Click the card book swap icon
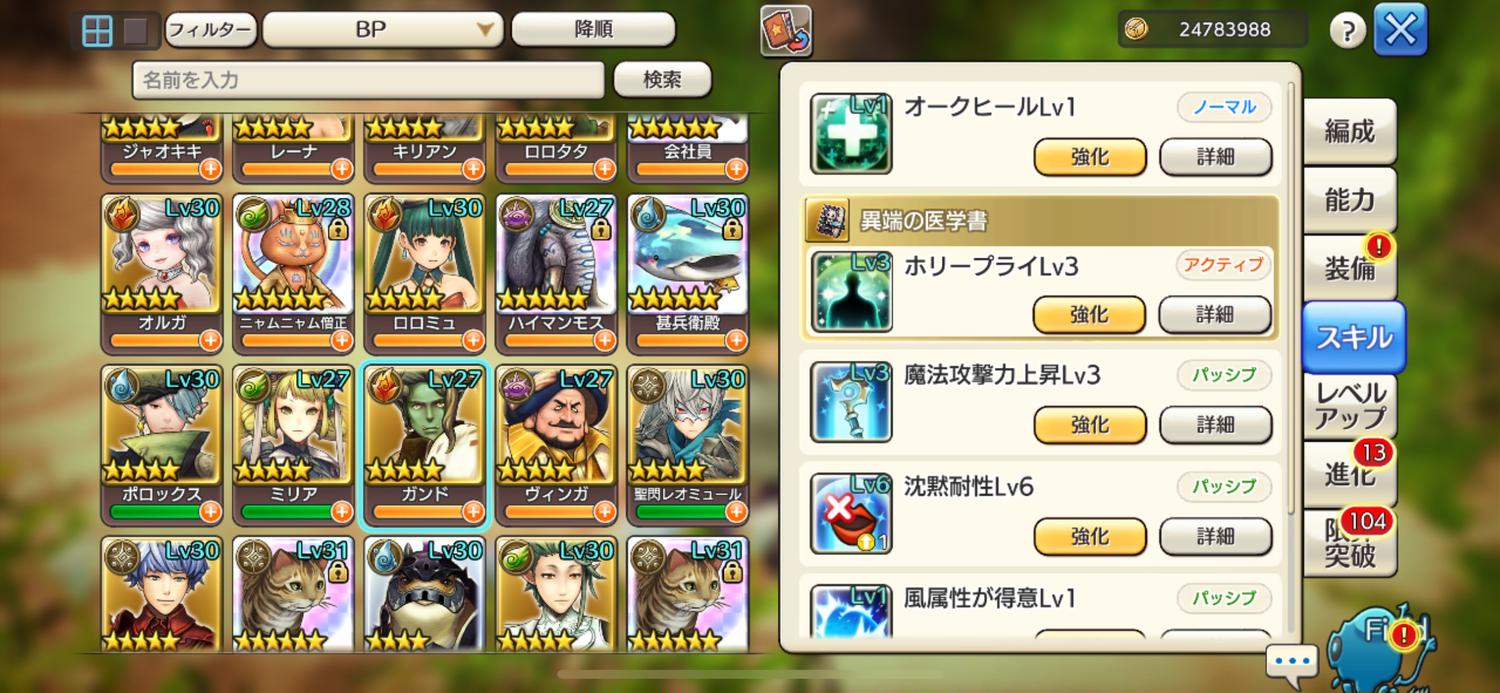This screenshot has width=1500, height=693. pyautogui.click(x=786, y=31)
